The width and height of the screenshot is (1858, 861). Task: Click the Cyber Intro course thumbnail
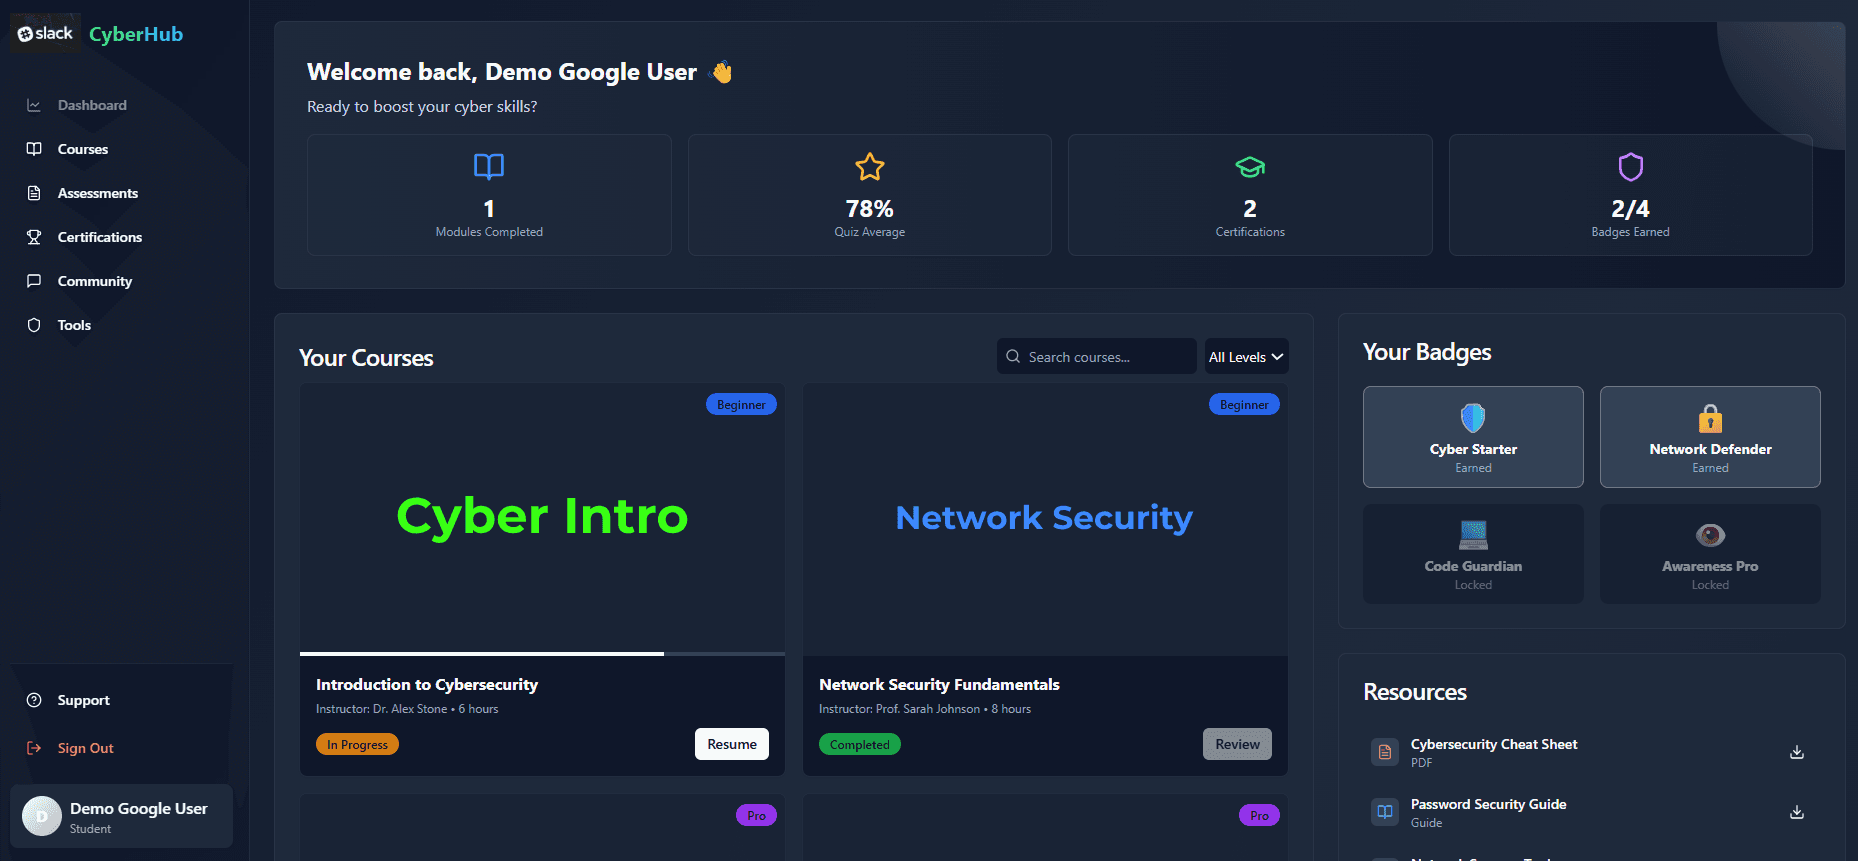pos(542,518)
